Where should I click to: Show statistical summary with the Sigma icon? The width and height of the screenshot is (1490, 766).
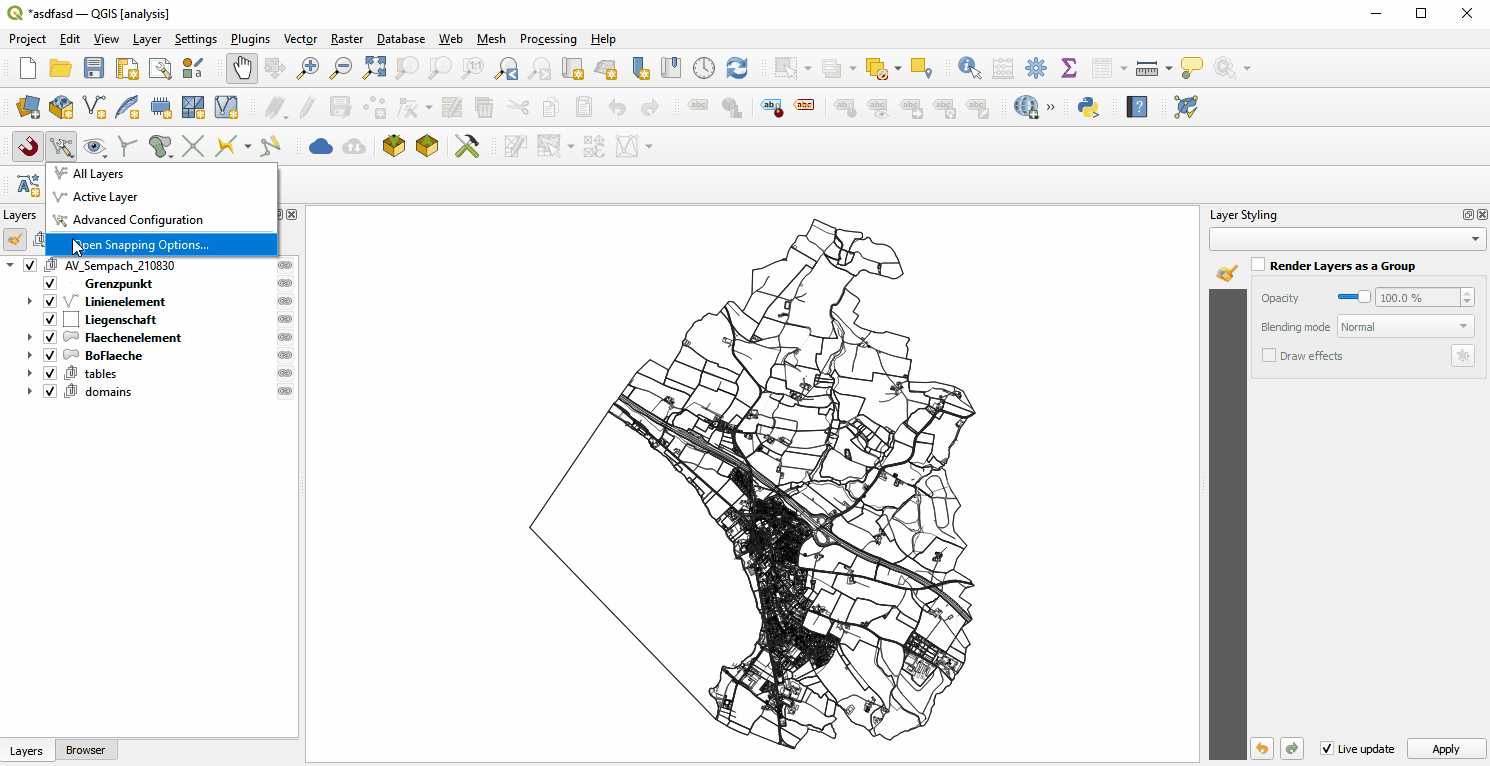pyautogui.click(x=1068, y=67)
